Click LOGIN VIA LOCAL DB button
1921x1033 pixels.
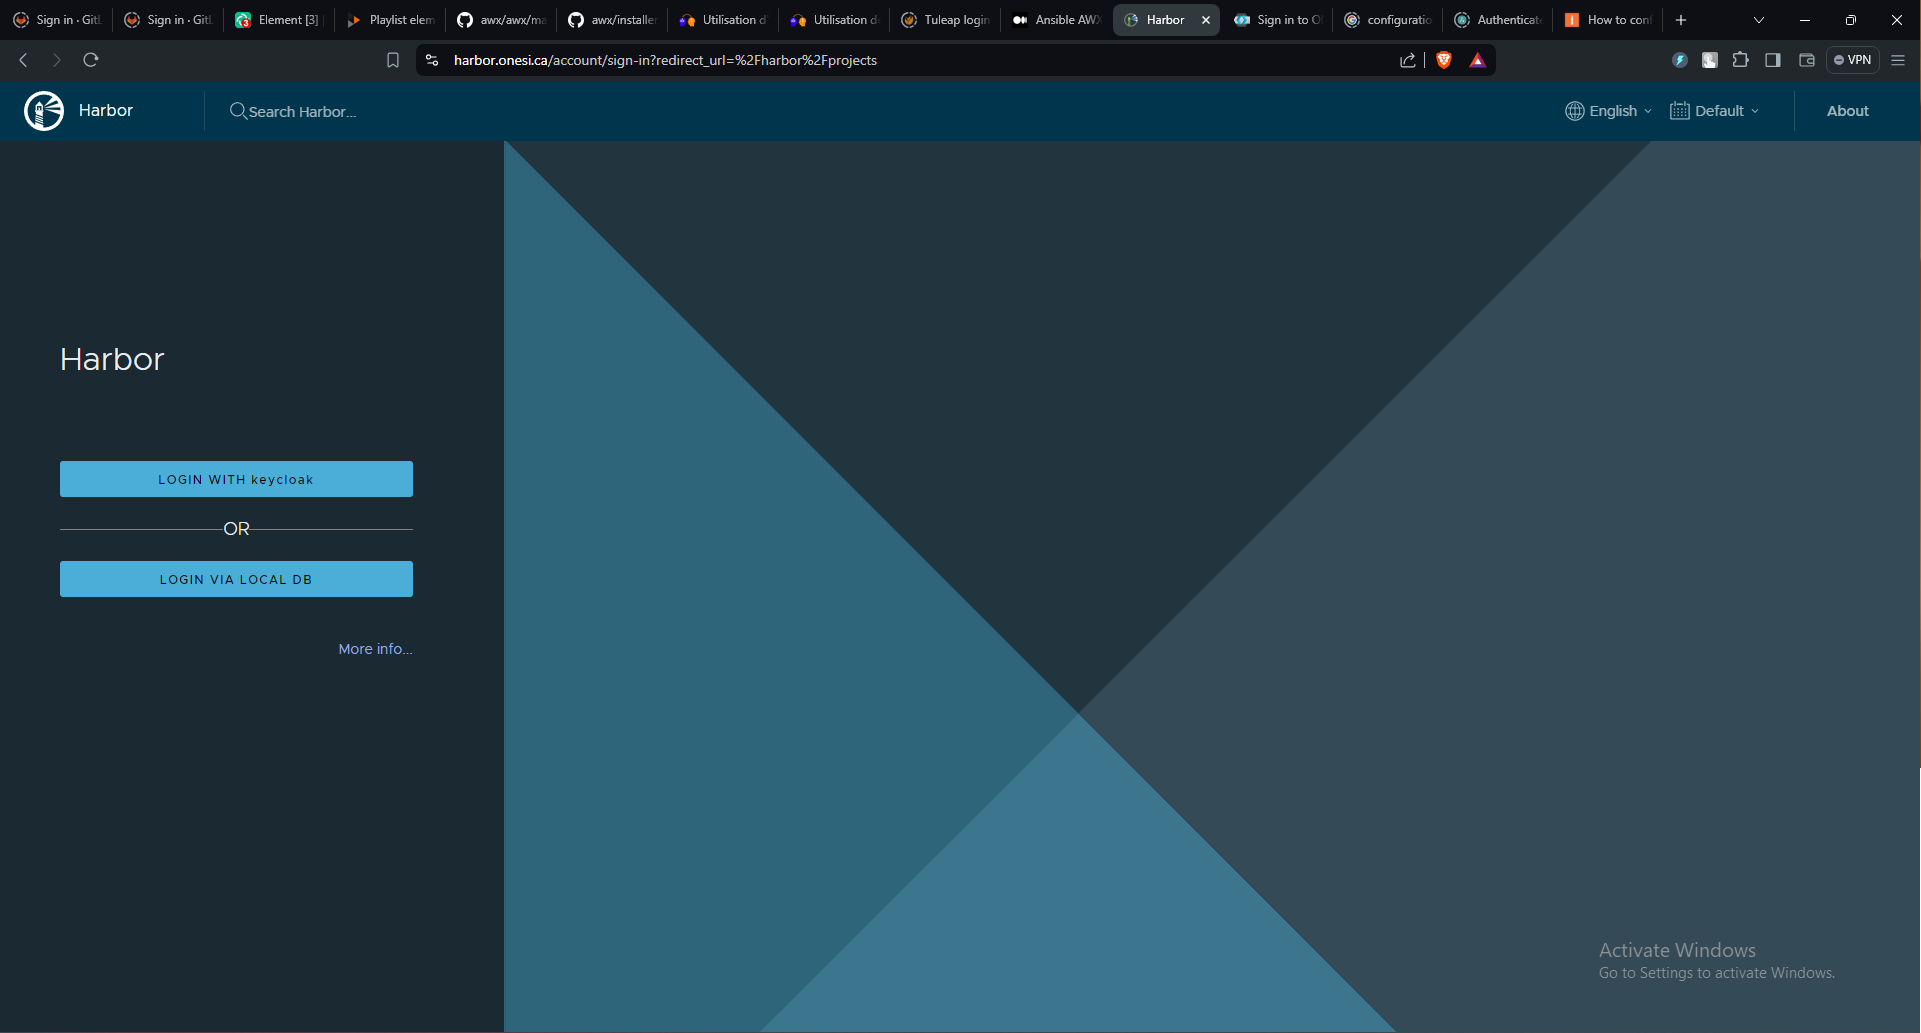pos(236,579)
